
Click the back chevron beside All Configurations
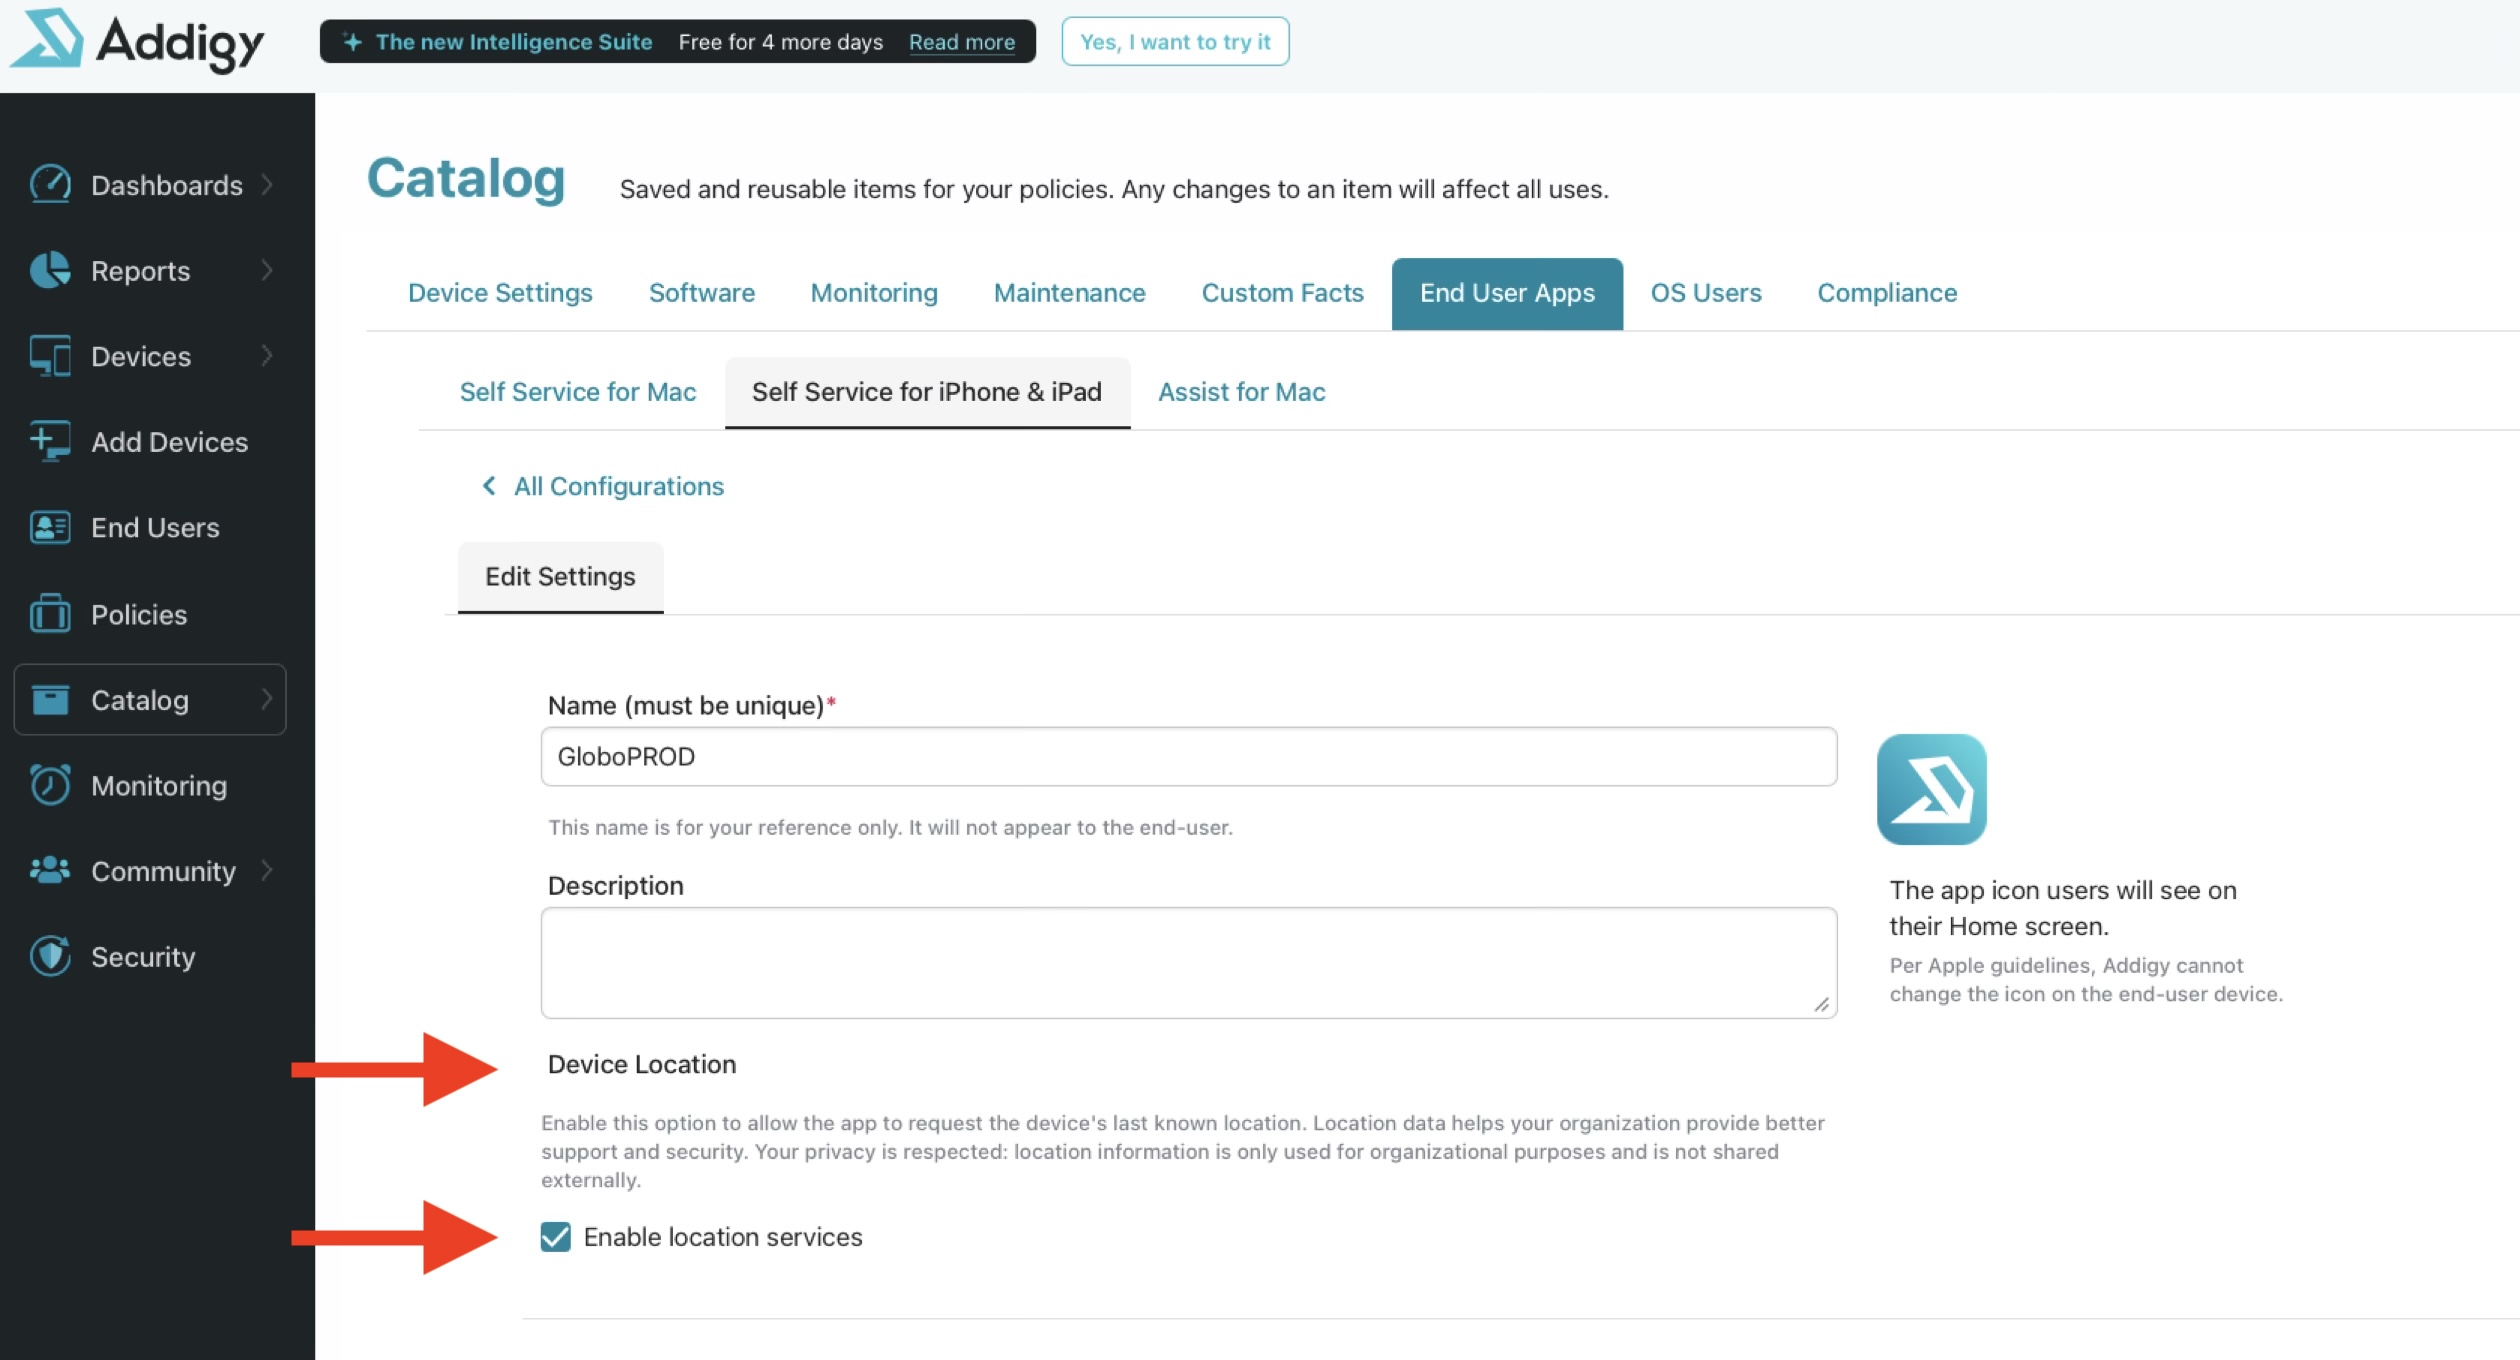point(489,486)
